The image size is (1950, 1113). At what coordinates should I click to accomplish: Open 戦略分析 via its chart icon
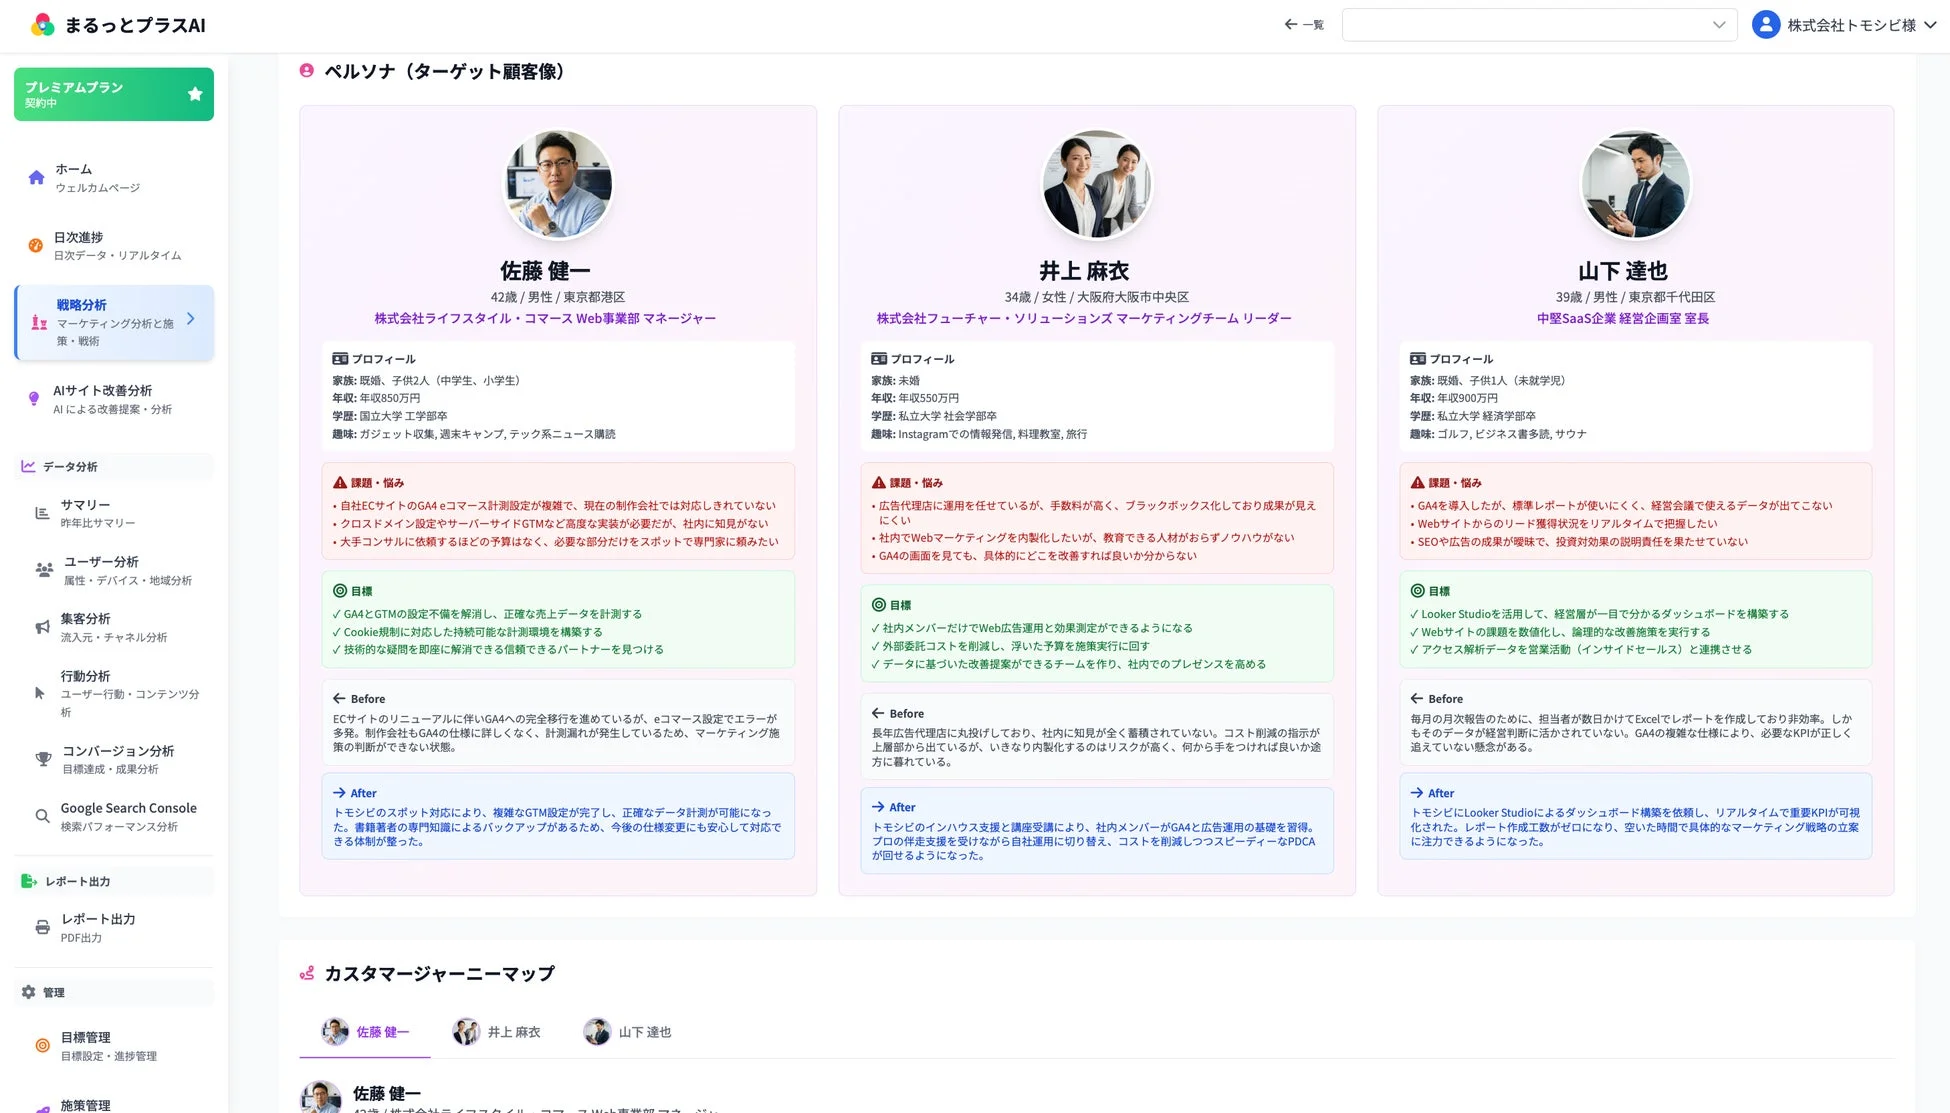coord(37,322)
